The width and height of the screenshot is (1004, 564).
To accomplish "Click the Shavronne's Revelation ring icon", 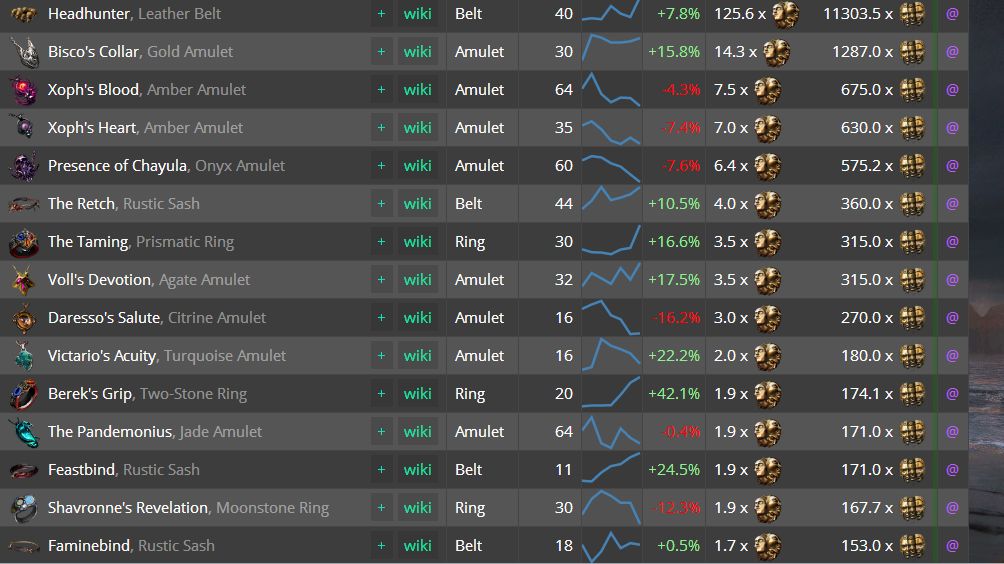I will (x=24, y=508).
